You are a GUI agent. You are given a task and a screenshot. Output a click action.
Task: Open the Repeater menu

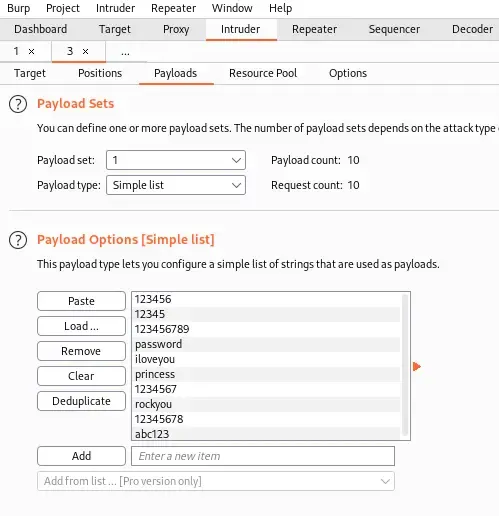pos(173,8)
